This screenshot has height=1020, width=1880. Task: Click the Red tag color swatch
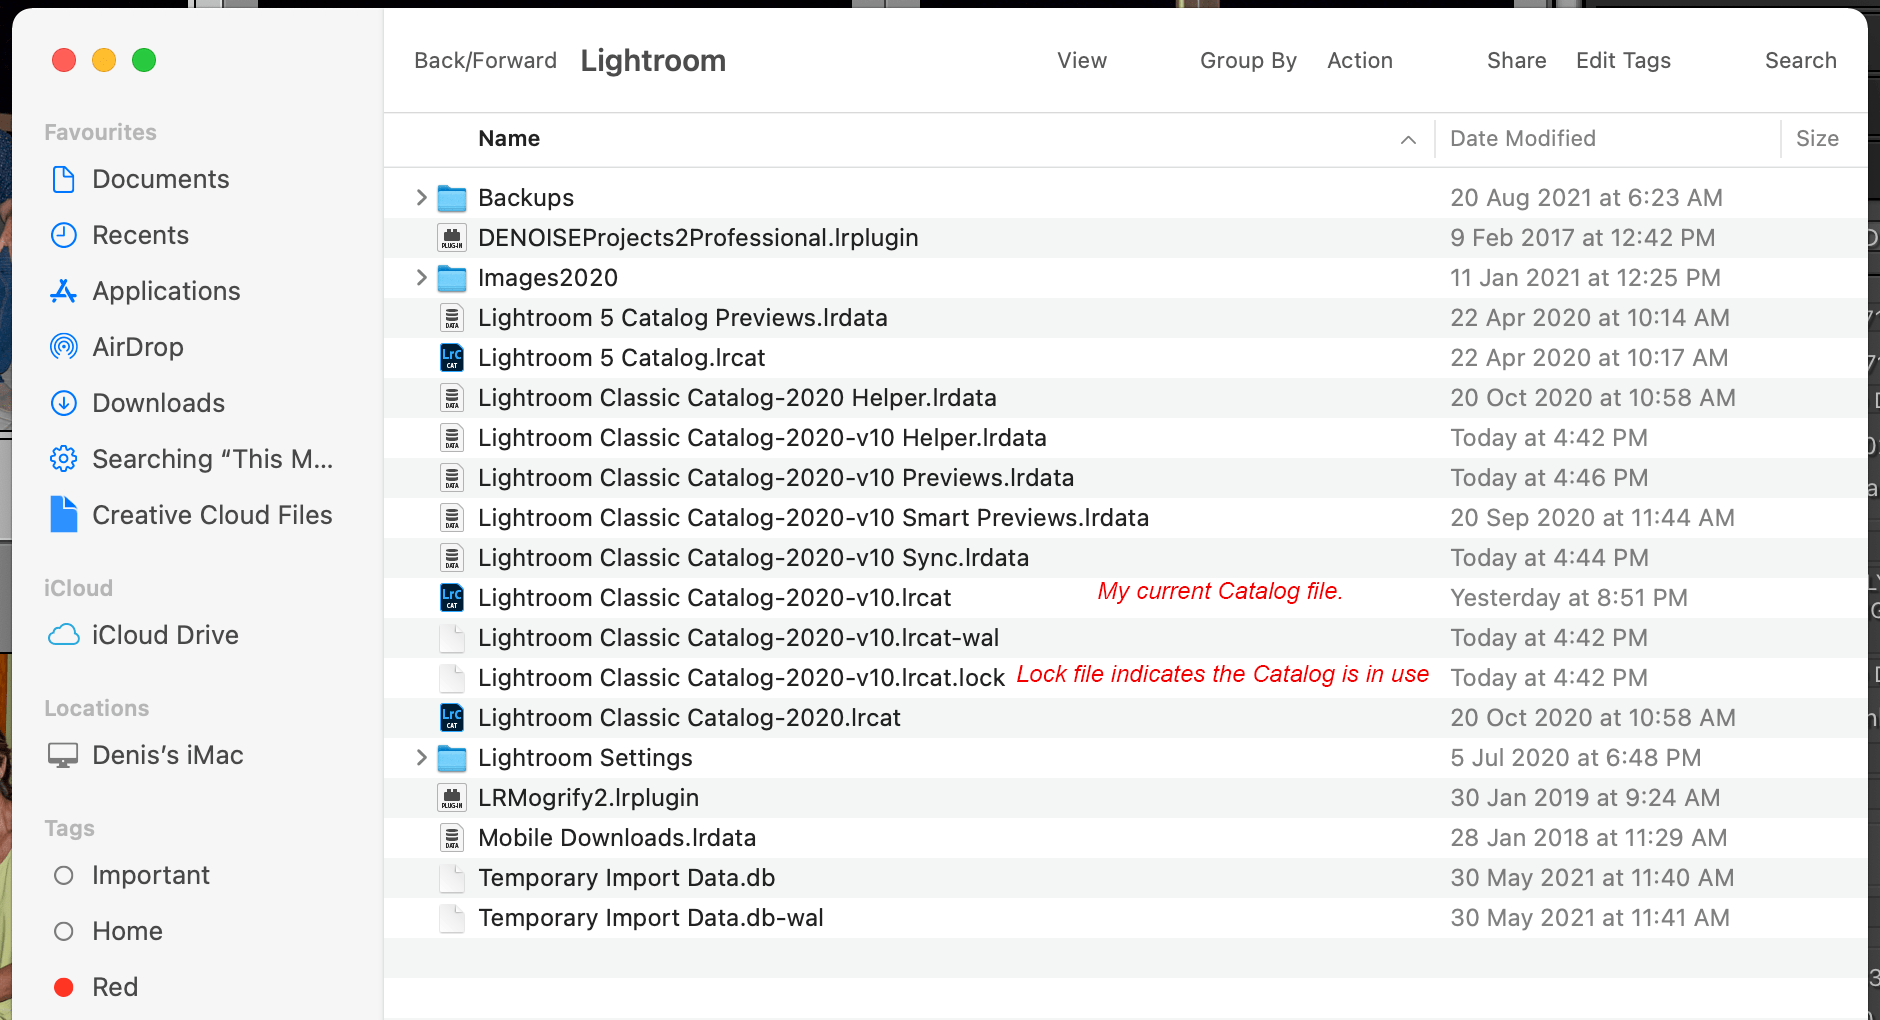(63, 987)
